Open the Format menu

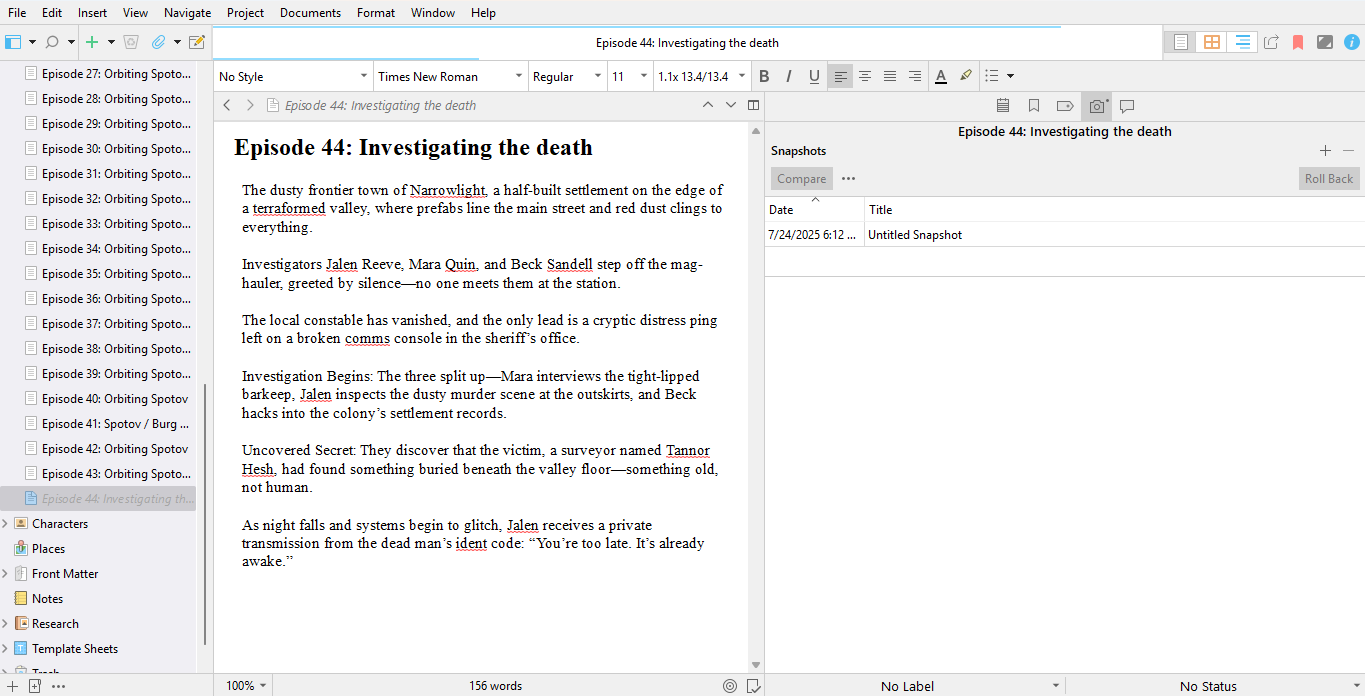tap(375, 13)
